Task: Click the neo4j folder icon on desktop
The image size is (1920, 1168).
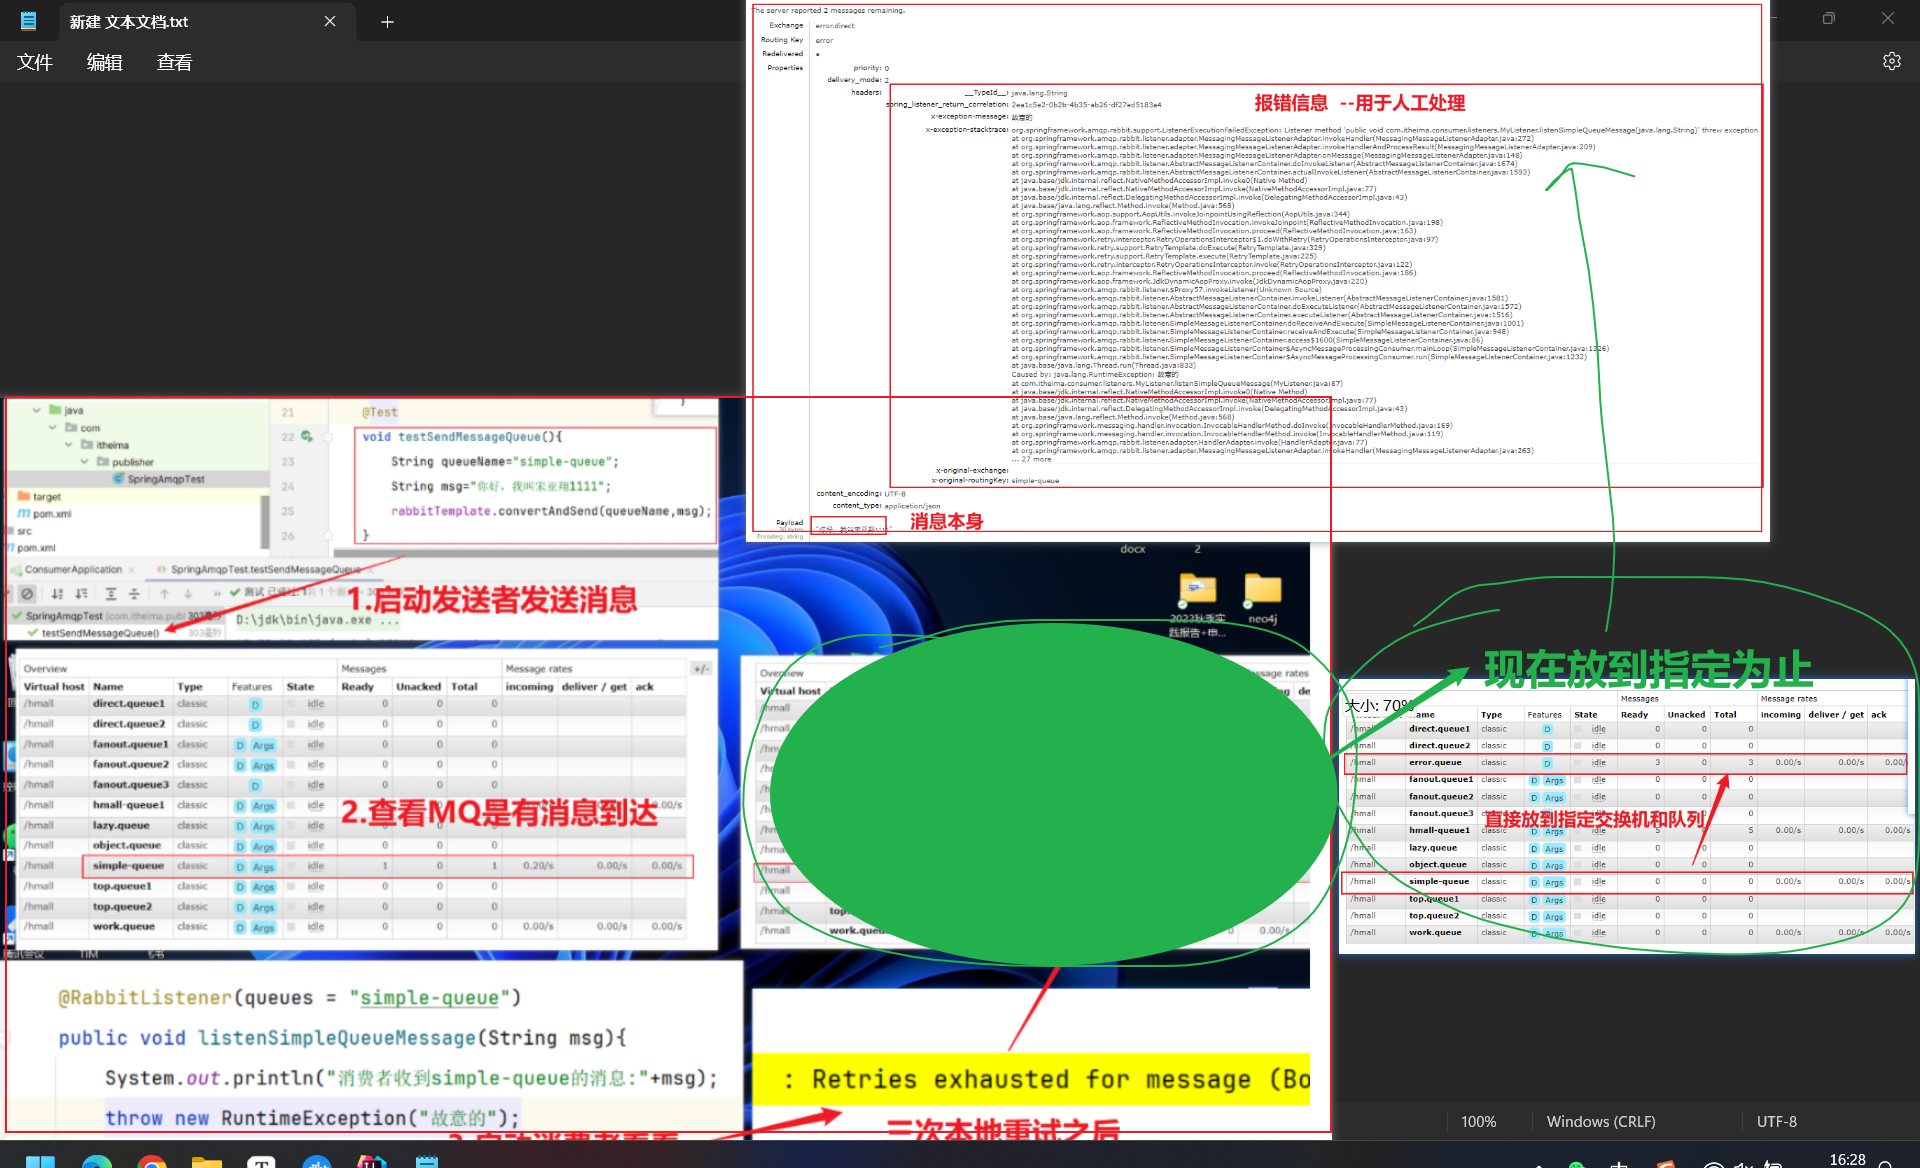Action: coord(1262,590)
